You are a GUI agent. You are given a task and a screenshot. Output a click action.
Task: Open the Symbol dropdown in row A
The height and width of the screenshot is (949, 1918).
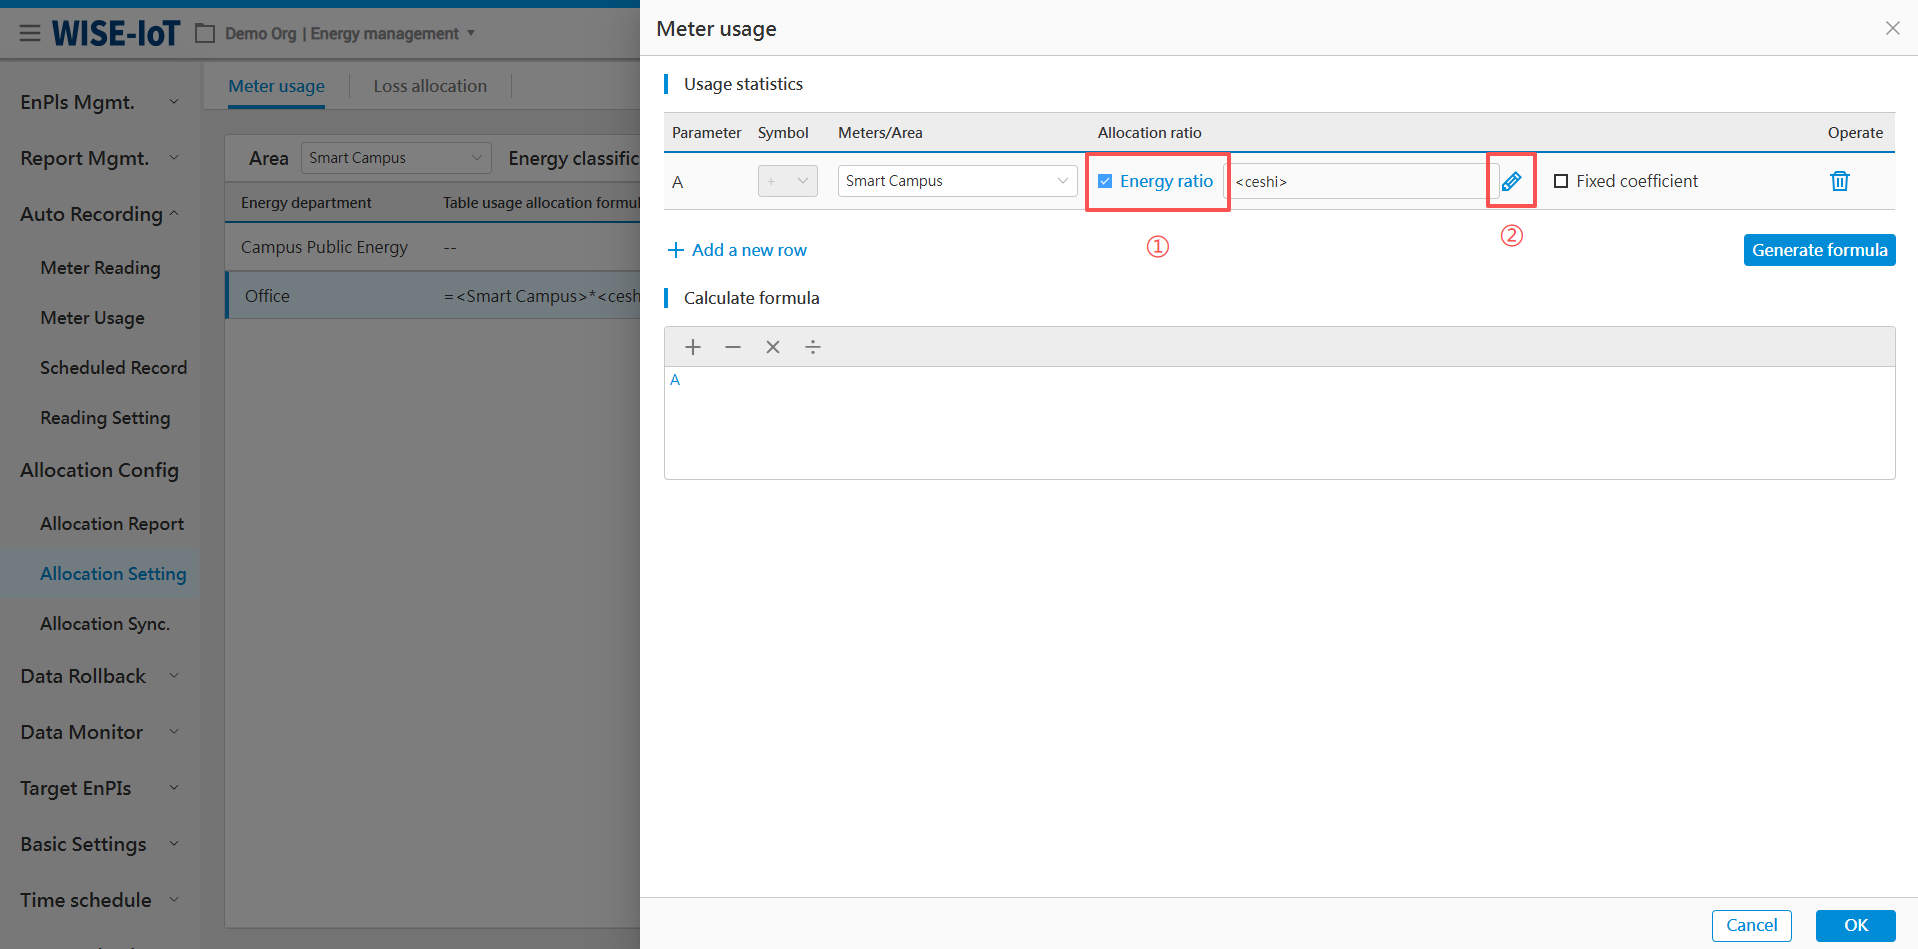point(788,181)
